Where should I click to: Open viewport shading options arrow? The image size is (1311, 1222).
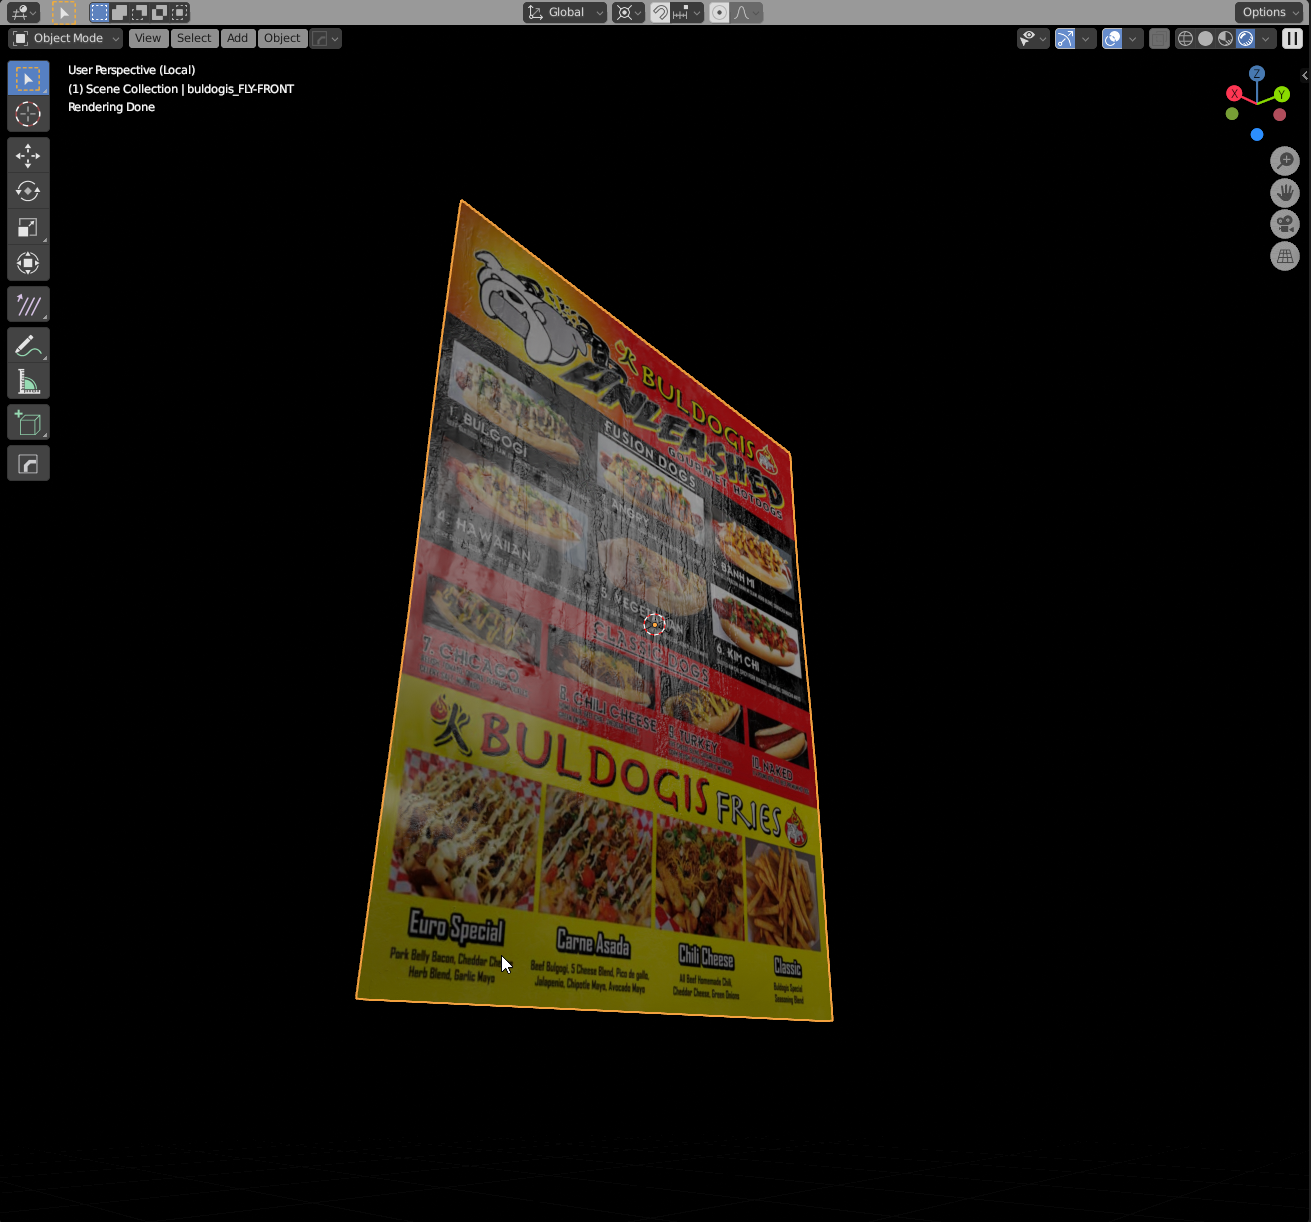(1266, 38)
